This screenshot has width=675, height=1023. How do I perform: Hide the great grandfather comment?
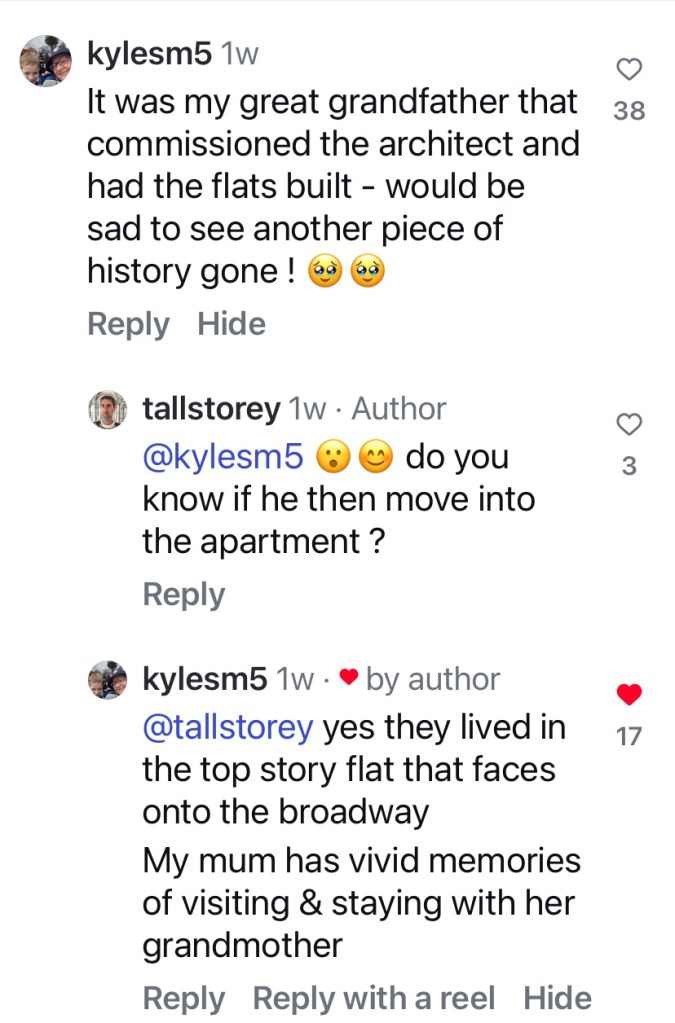(x=231, y=324)
